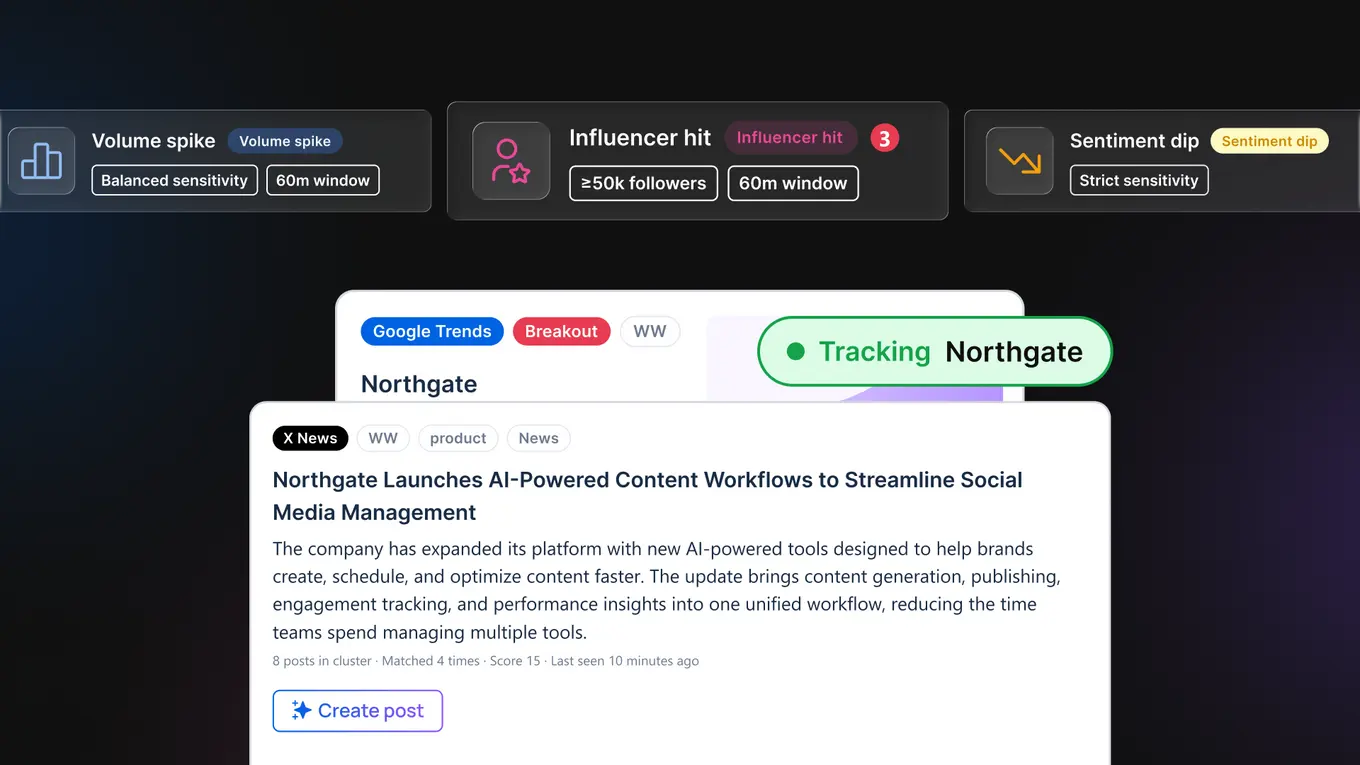The image size is (1360, 765).
Task: Click the article summary paragraph
Action: 667,590
